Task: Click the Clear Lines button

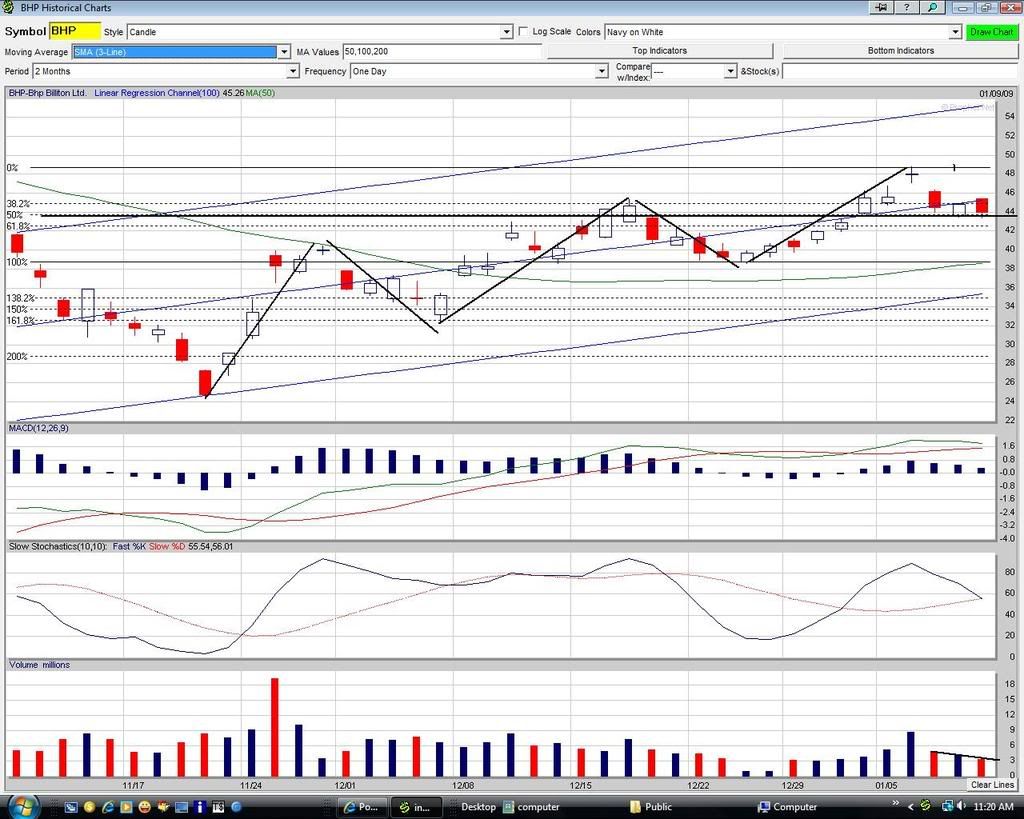Action: coord(992,785)
